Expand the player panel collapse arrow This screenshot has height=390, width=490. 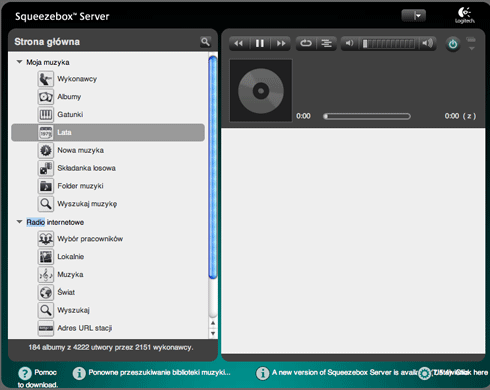pyautogui.click(x=471, y=48)
